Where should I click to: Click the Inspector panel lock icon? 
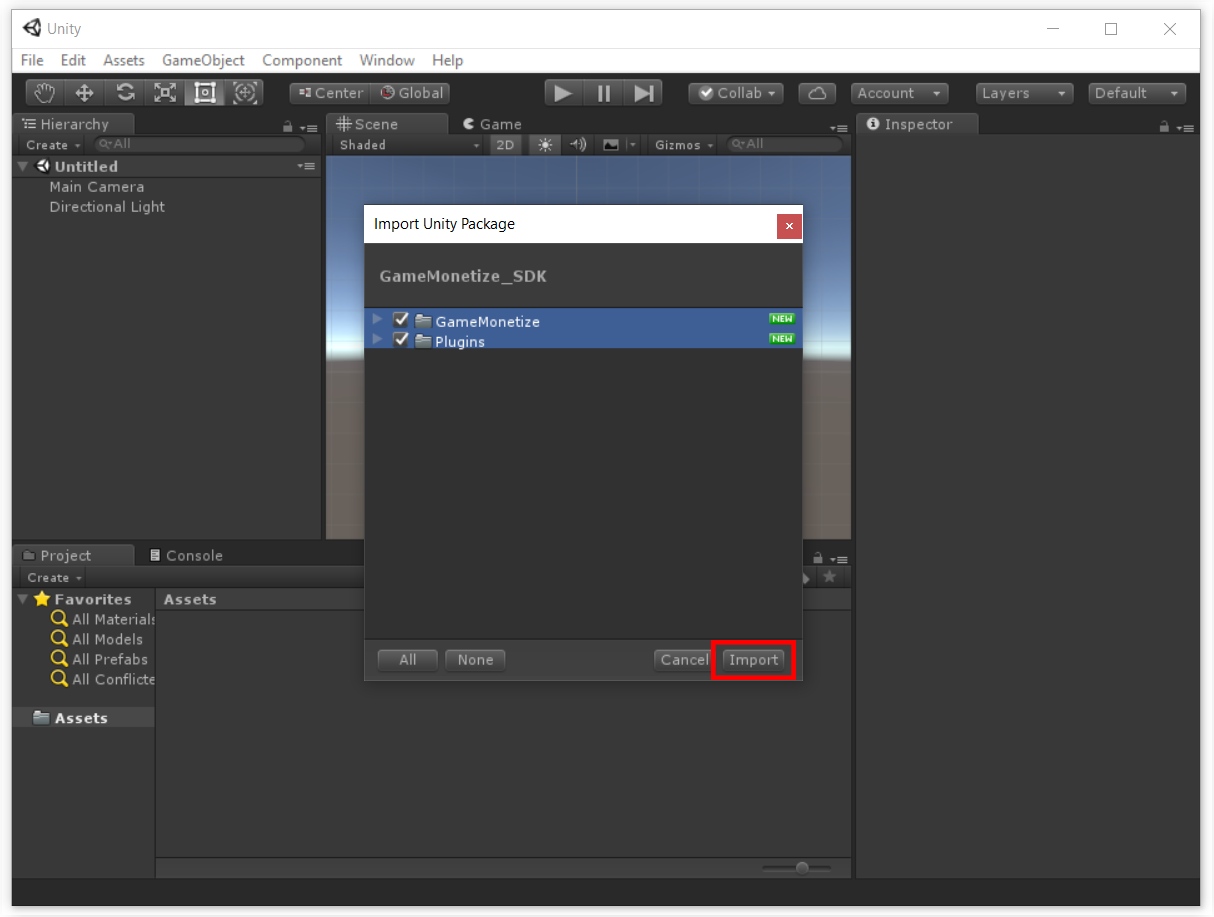[x=1164, y=127]
